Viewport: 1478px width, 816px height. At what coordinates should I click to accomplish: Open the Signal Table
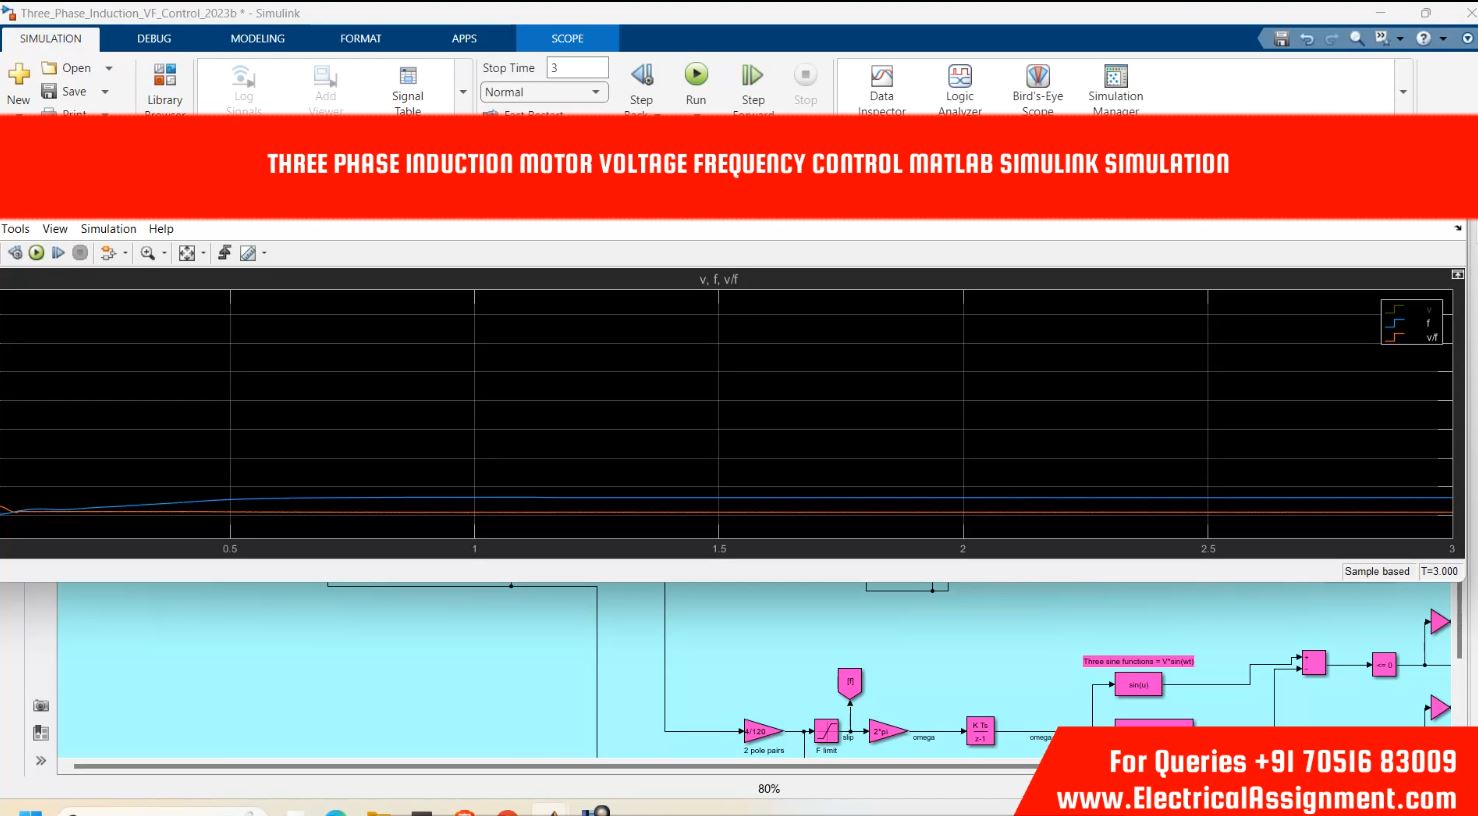pyautogui.click(x=408, y=88)
